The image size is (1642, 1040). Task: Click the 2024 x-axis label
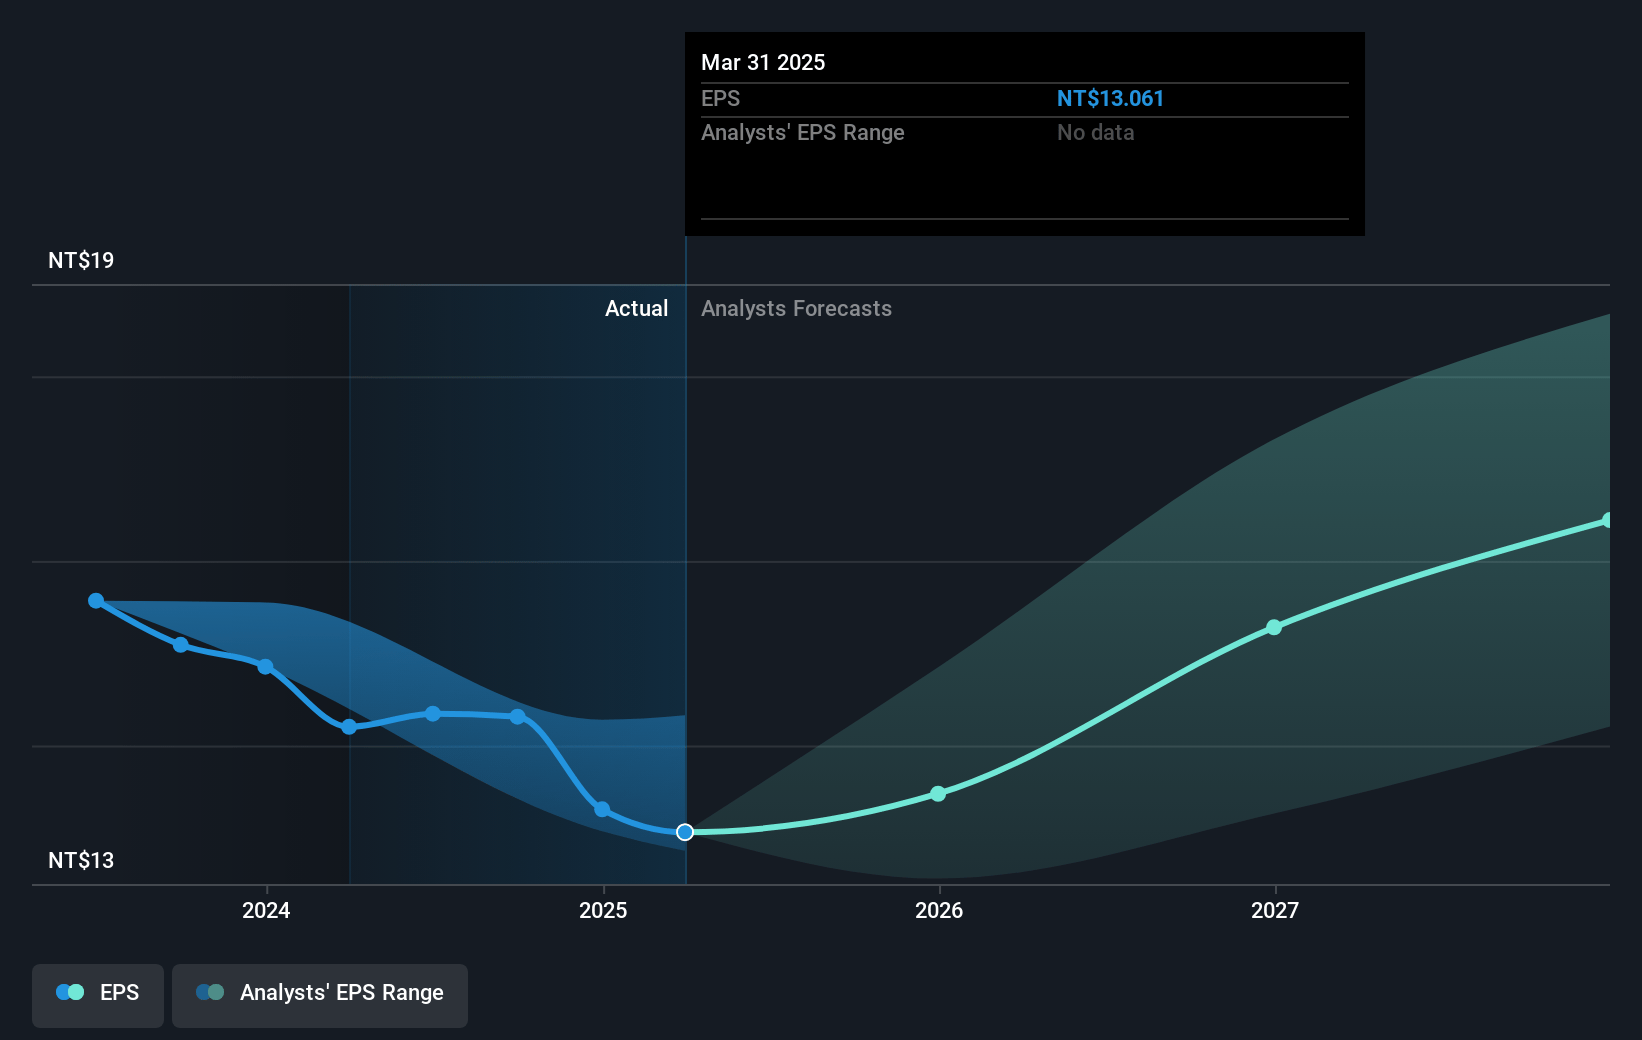(266, 910)
